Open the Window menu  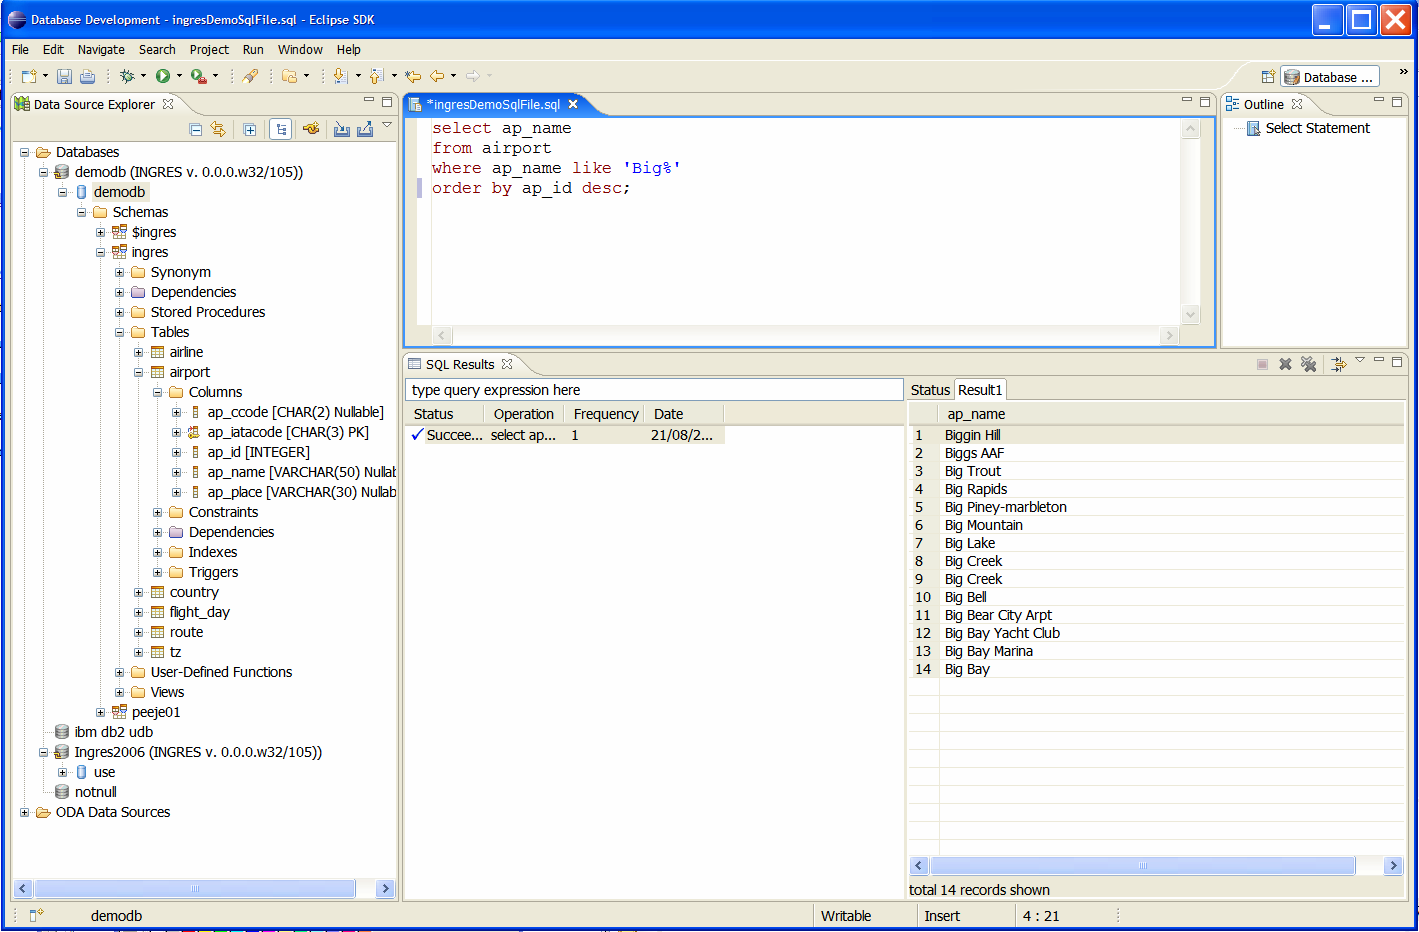tap(300, 49)
